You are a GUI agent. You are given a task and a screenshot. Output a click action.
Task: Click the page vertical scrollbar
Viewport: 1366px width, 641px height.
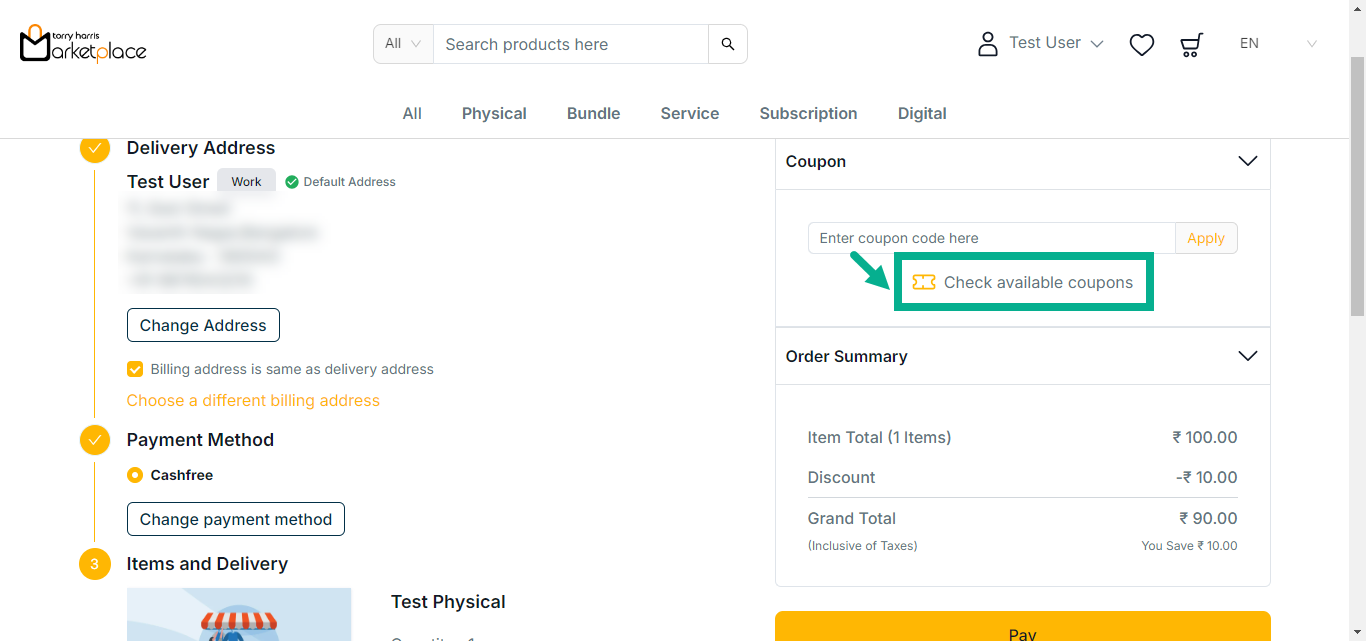point(1356,200)
